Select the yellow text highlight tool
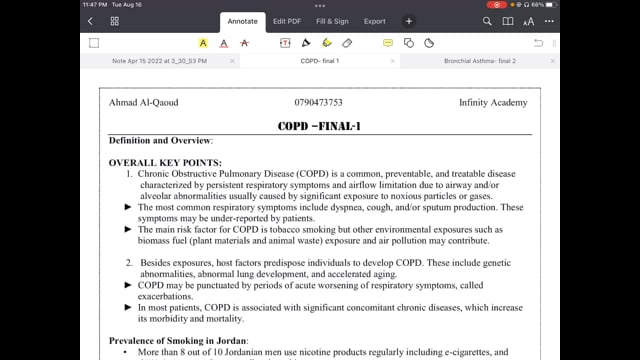Image resolution: width=640 pixels, height=360 pixels. point(203,43)
